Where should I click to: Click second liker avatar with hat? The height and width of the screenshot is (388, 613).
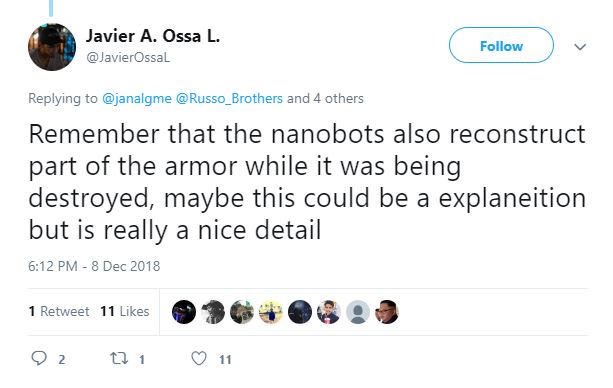pos(213,312)
